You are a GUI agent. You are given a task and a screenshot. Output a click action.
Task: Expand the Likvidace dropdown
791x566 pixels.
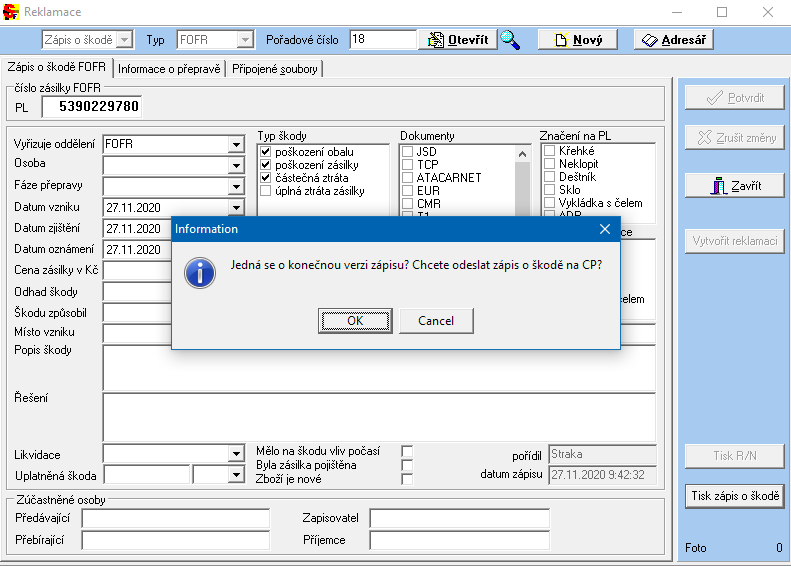(236, 455)
